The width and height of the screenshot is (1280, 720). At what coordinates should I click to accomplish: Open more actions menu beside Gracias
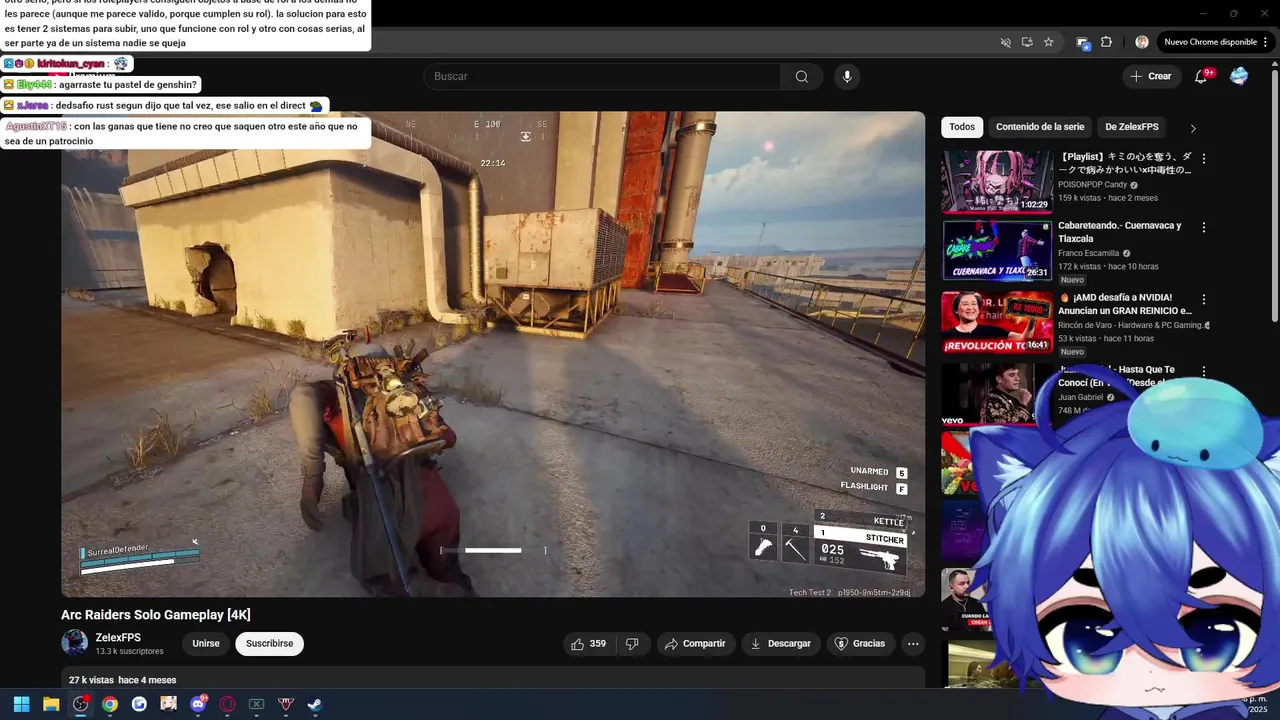pyautogui.click(x=913, y=644)
